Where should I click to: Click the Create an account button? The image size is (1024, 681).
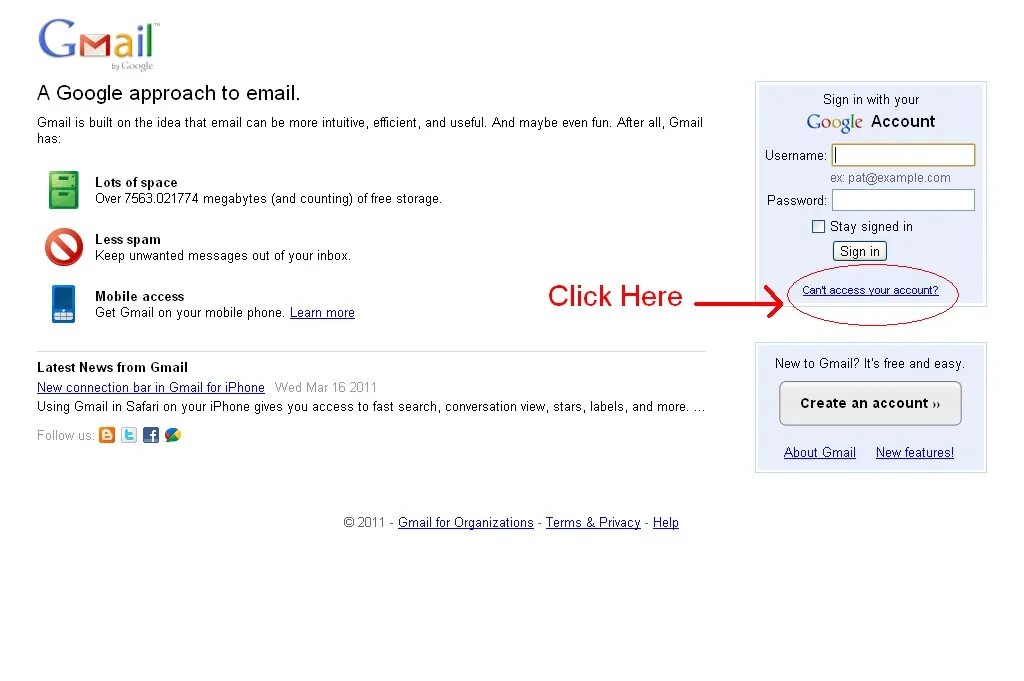870,404
